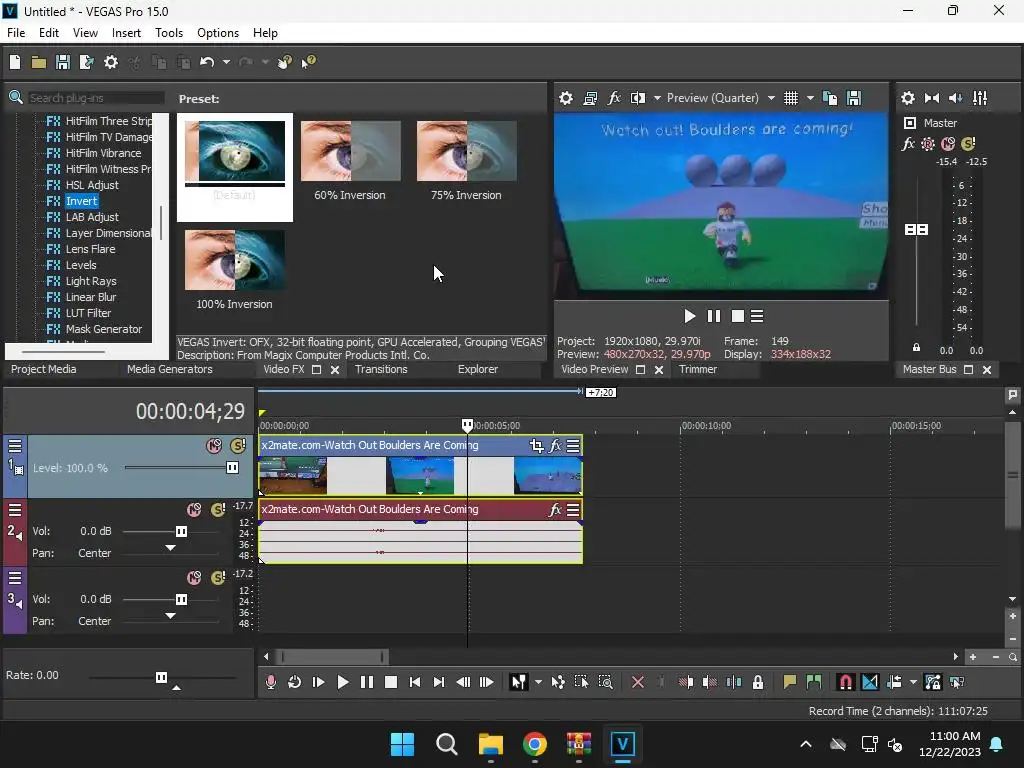Open track 2 hamburger menu
The height and width of the screenshot is (768, 1024).
[x=15, y=510]
